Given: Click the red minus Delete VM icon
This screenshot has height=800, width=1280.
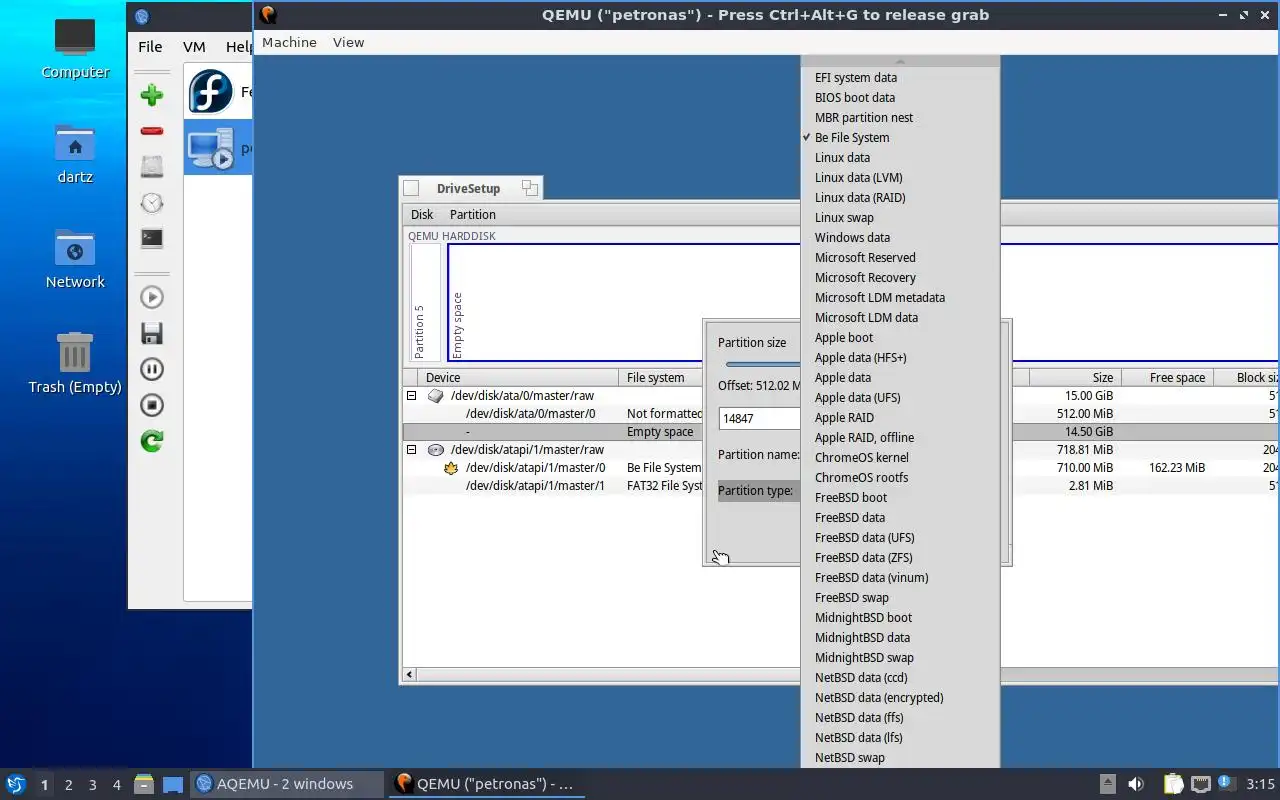Looking at the screenshot, I should point(152,131).
